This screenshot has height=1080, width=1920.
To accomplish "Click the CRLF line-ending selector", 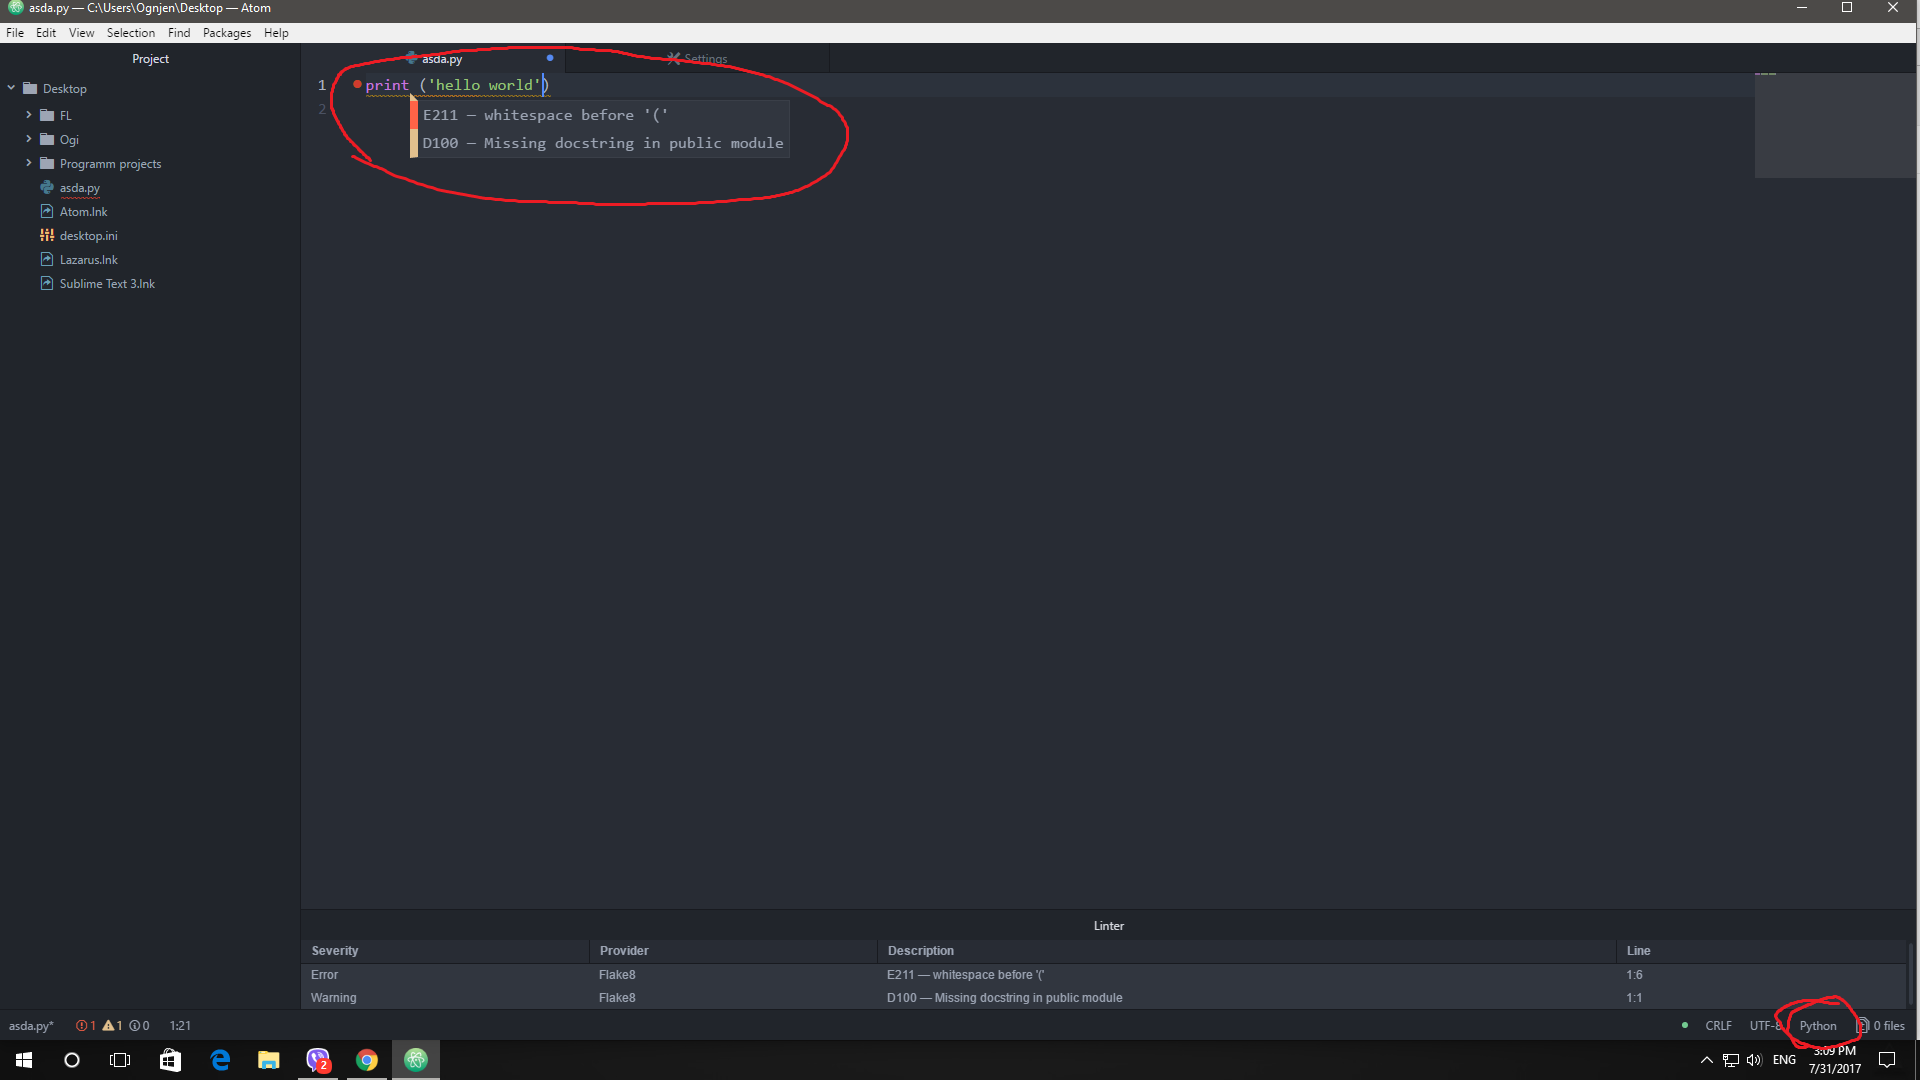I will click(x=1718, y=1025).
